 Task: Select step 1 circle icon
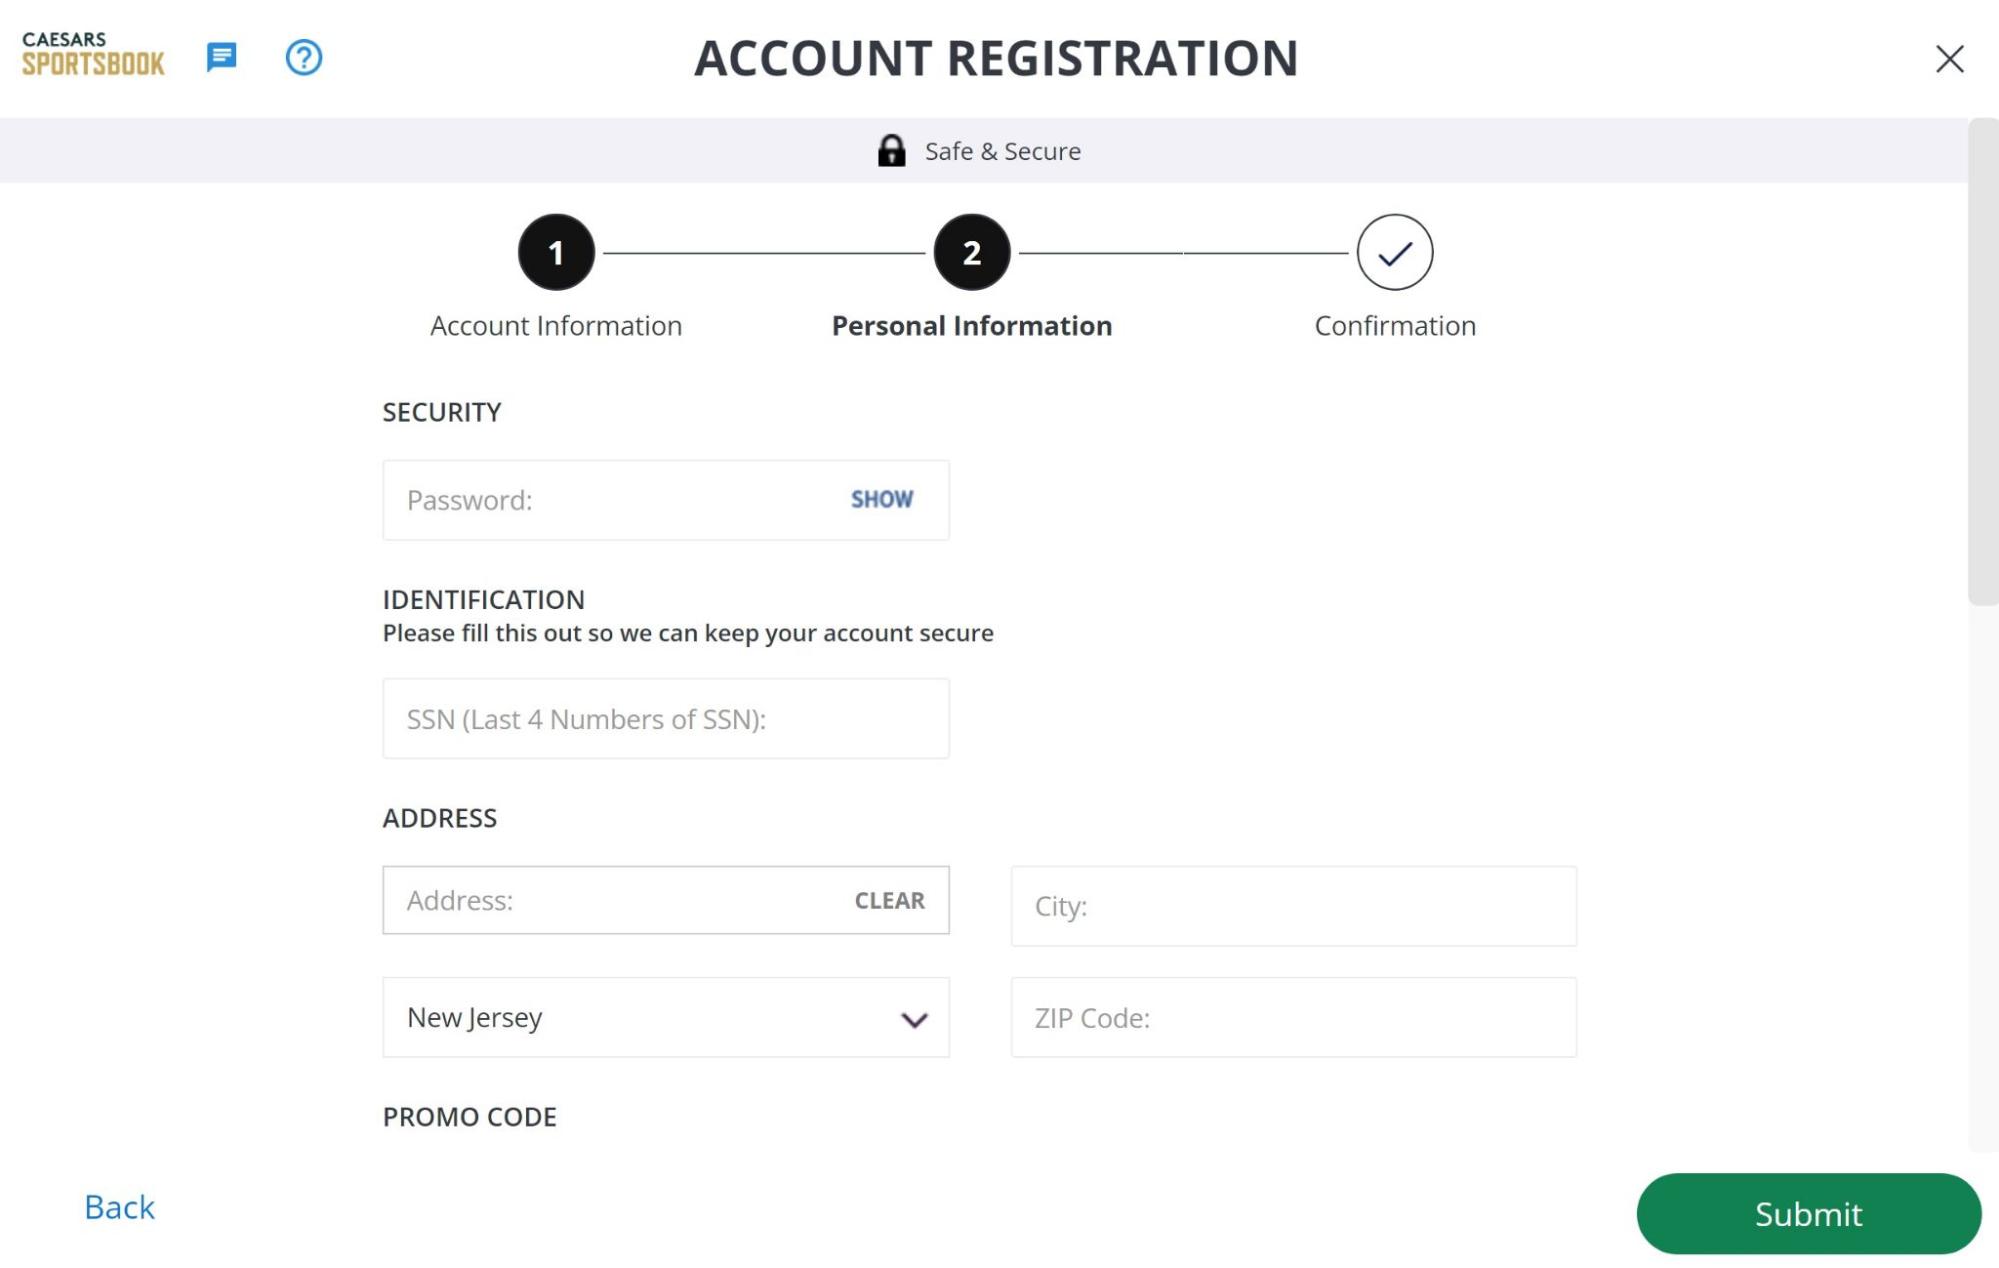point(556,252)
